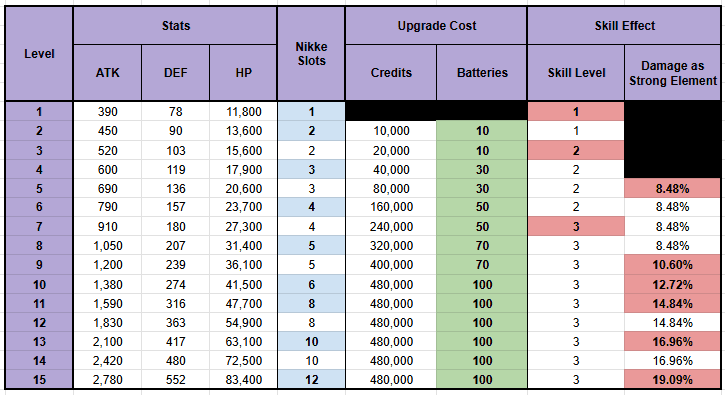
Task: Click the HP value 31,400
Action: [x=243, y=246]
